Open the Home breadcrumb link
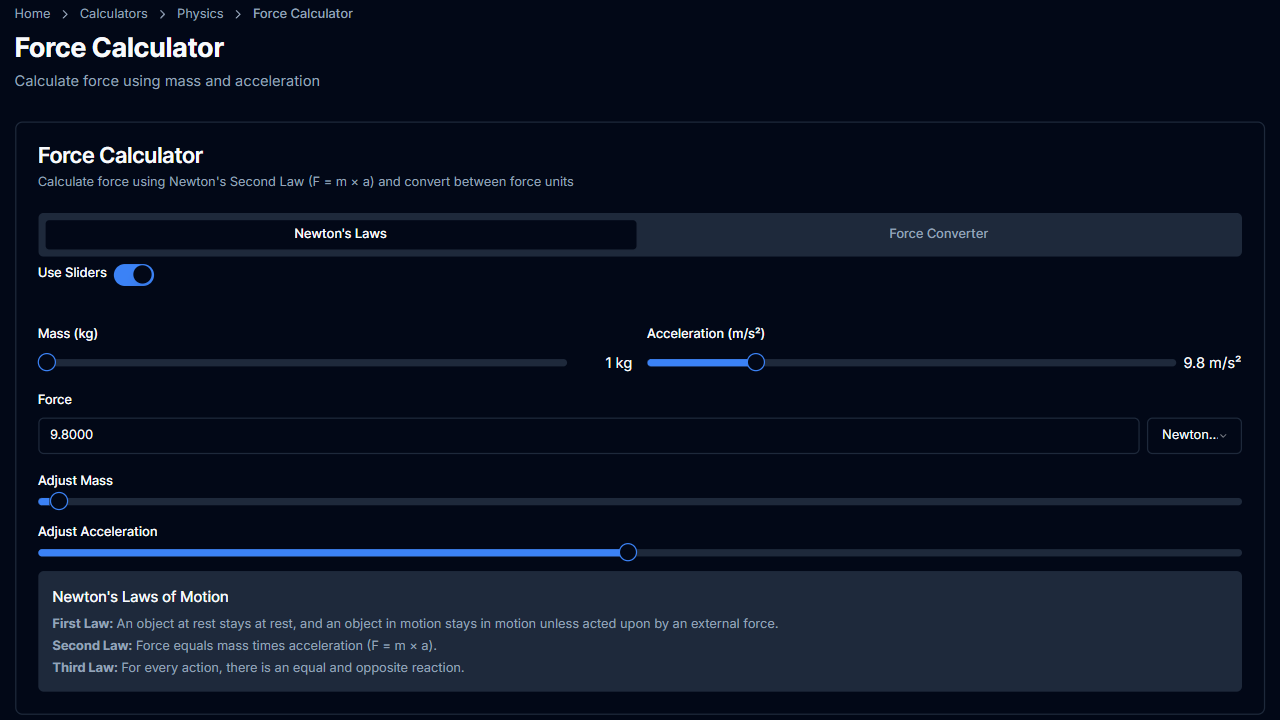 tap(31, 13)
